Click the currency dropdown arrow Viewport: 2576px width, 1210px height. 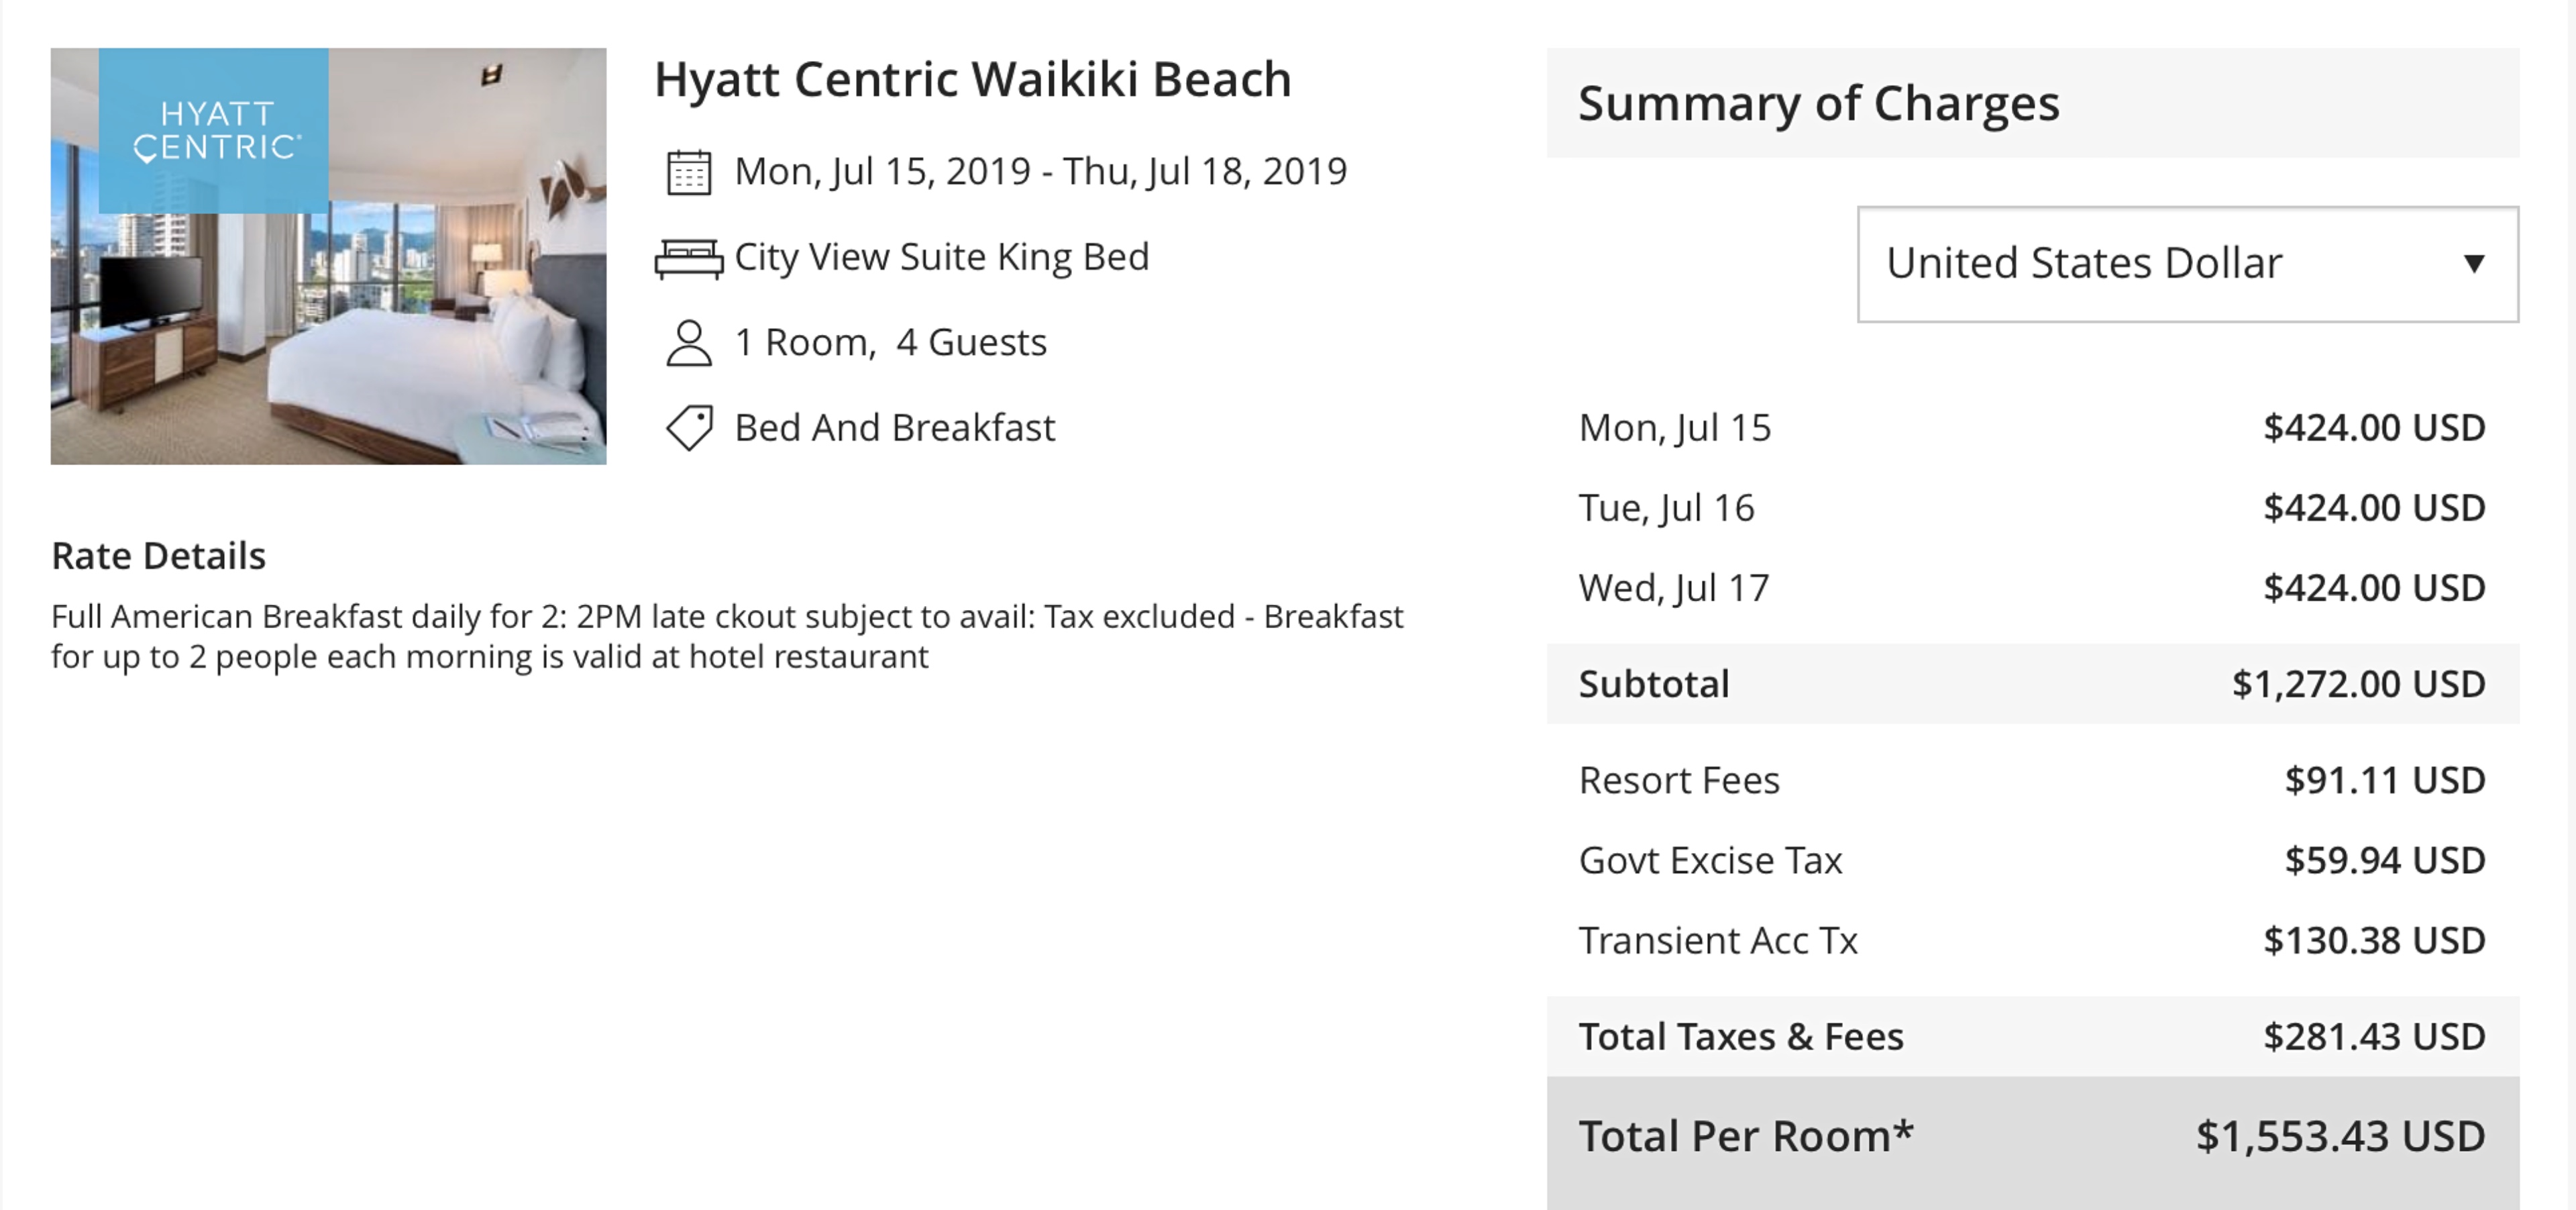tap(2474, 264)
